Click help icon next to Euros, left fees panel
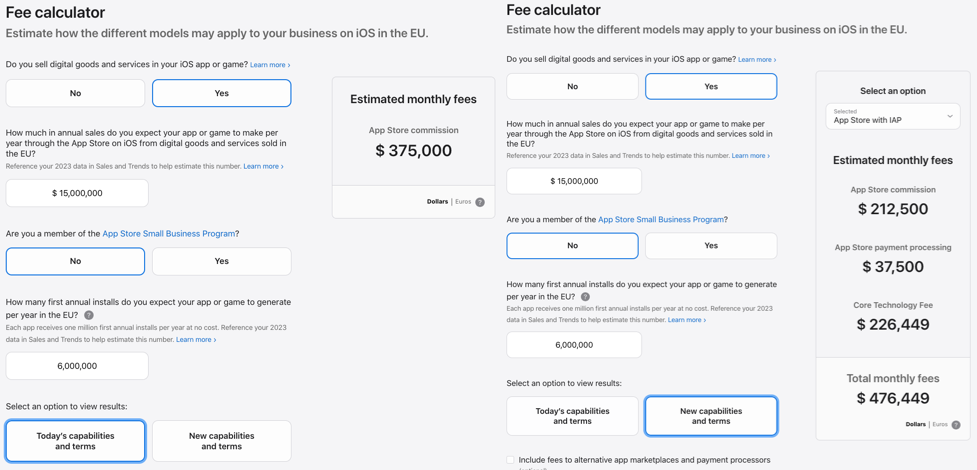 [480, 202]
